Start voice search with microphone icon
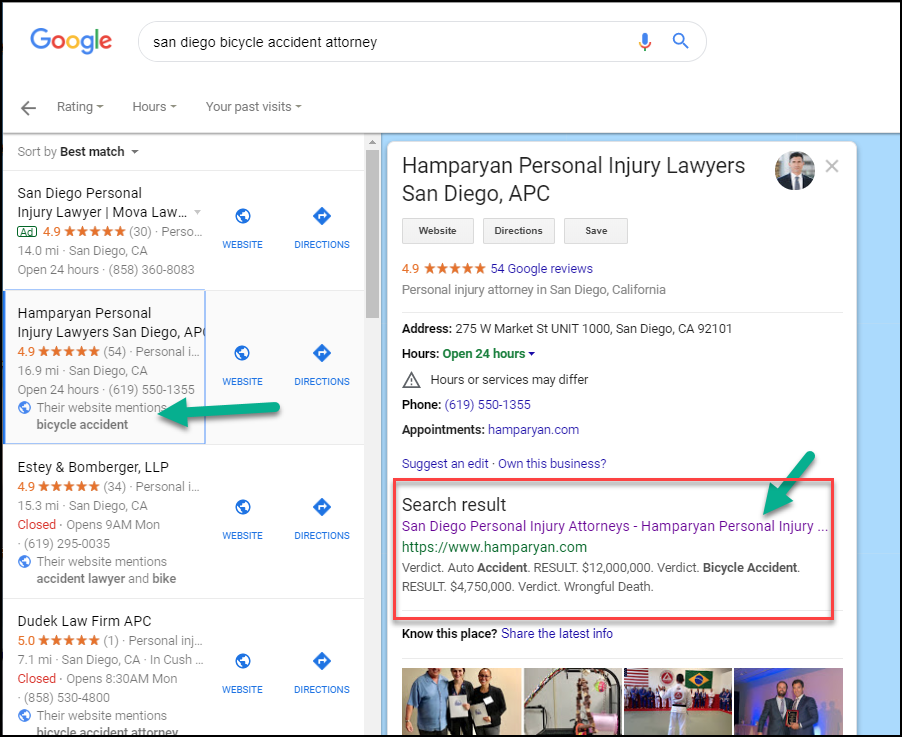Viewport: 902px width, 737px height. coord(645,41)
